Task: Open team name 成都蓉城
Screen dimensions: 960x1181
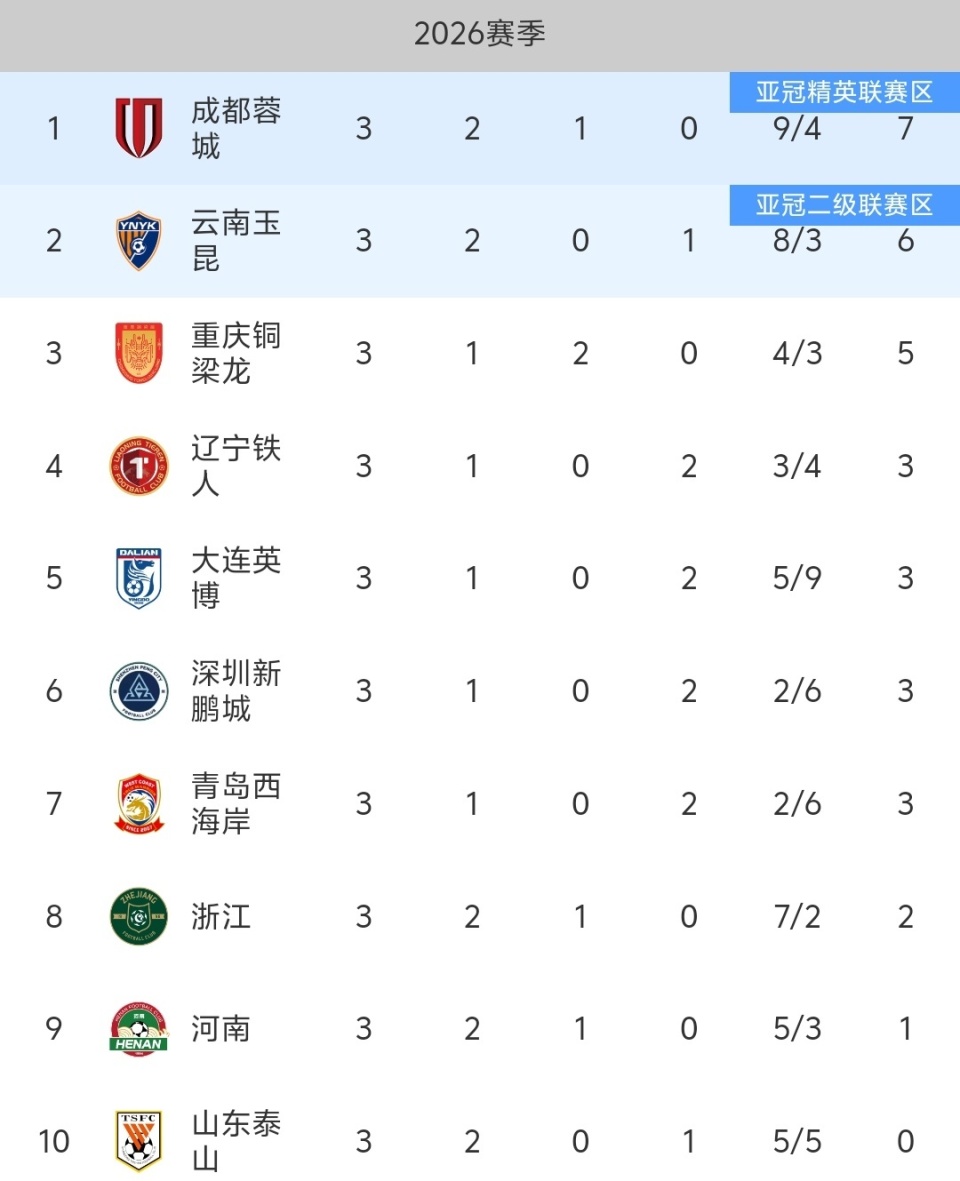Action: (x=236, y=128)
